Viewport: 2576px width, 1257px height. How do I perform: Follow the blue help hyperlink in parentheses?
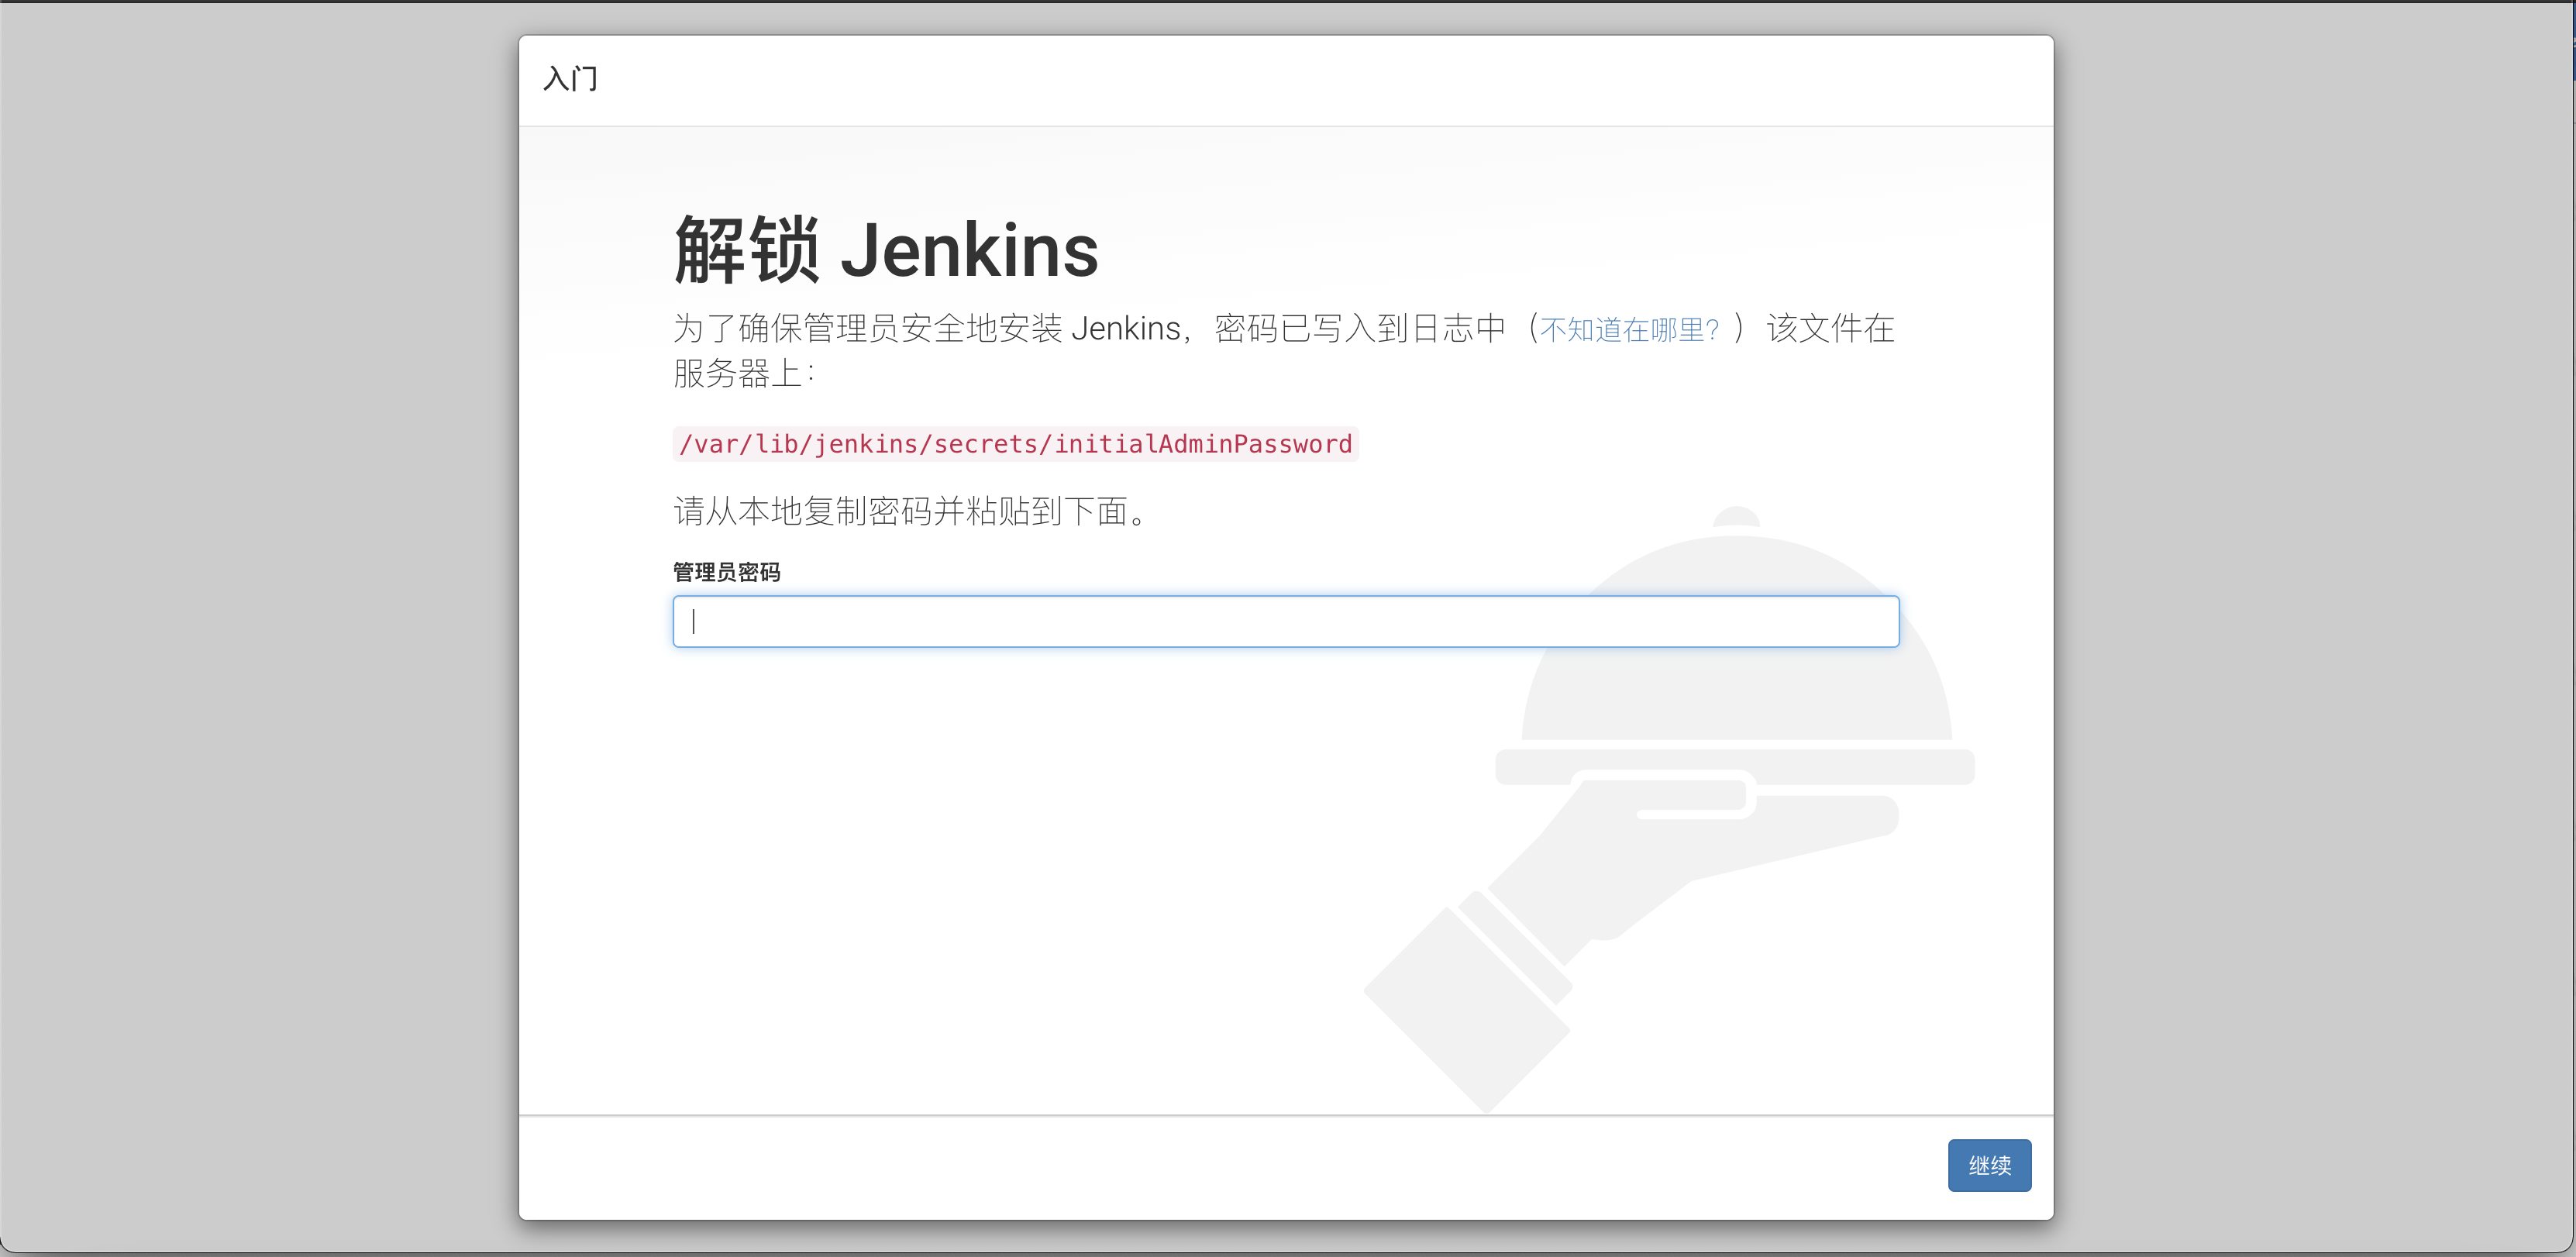pyautogui.click(x=1628, y=328)
